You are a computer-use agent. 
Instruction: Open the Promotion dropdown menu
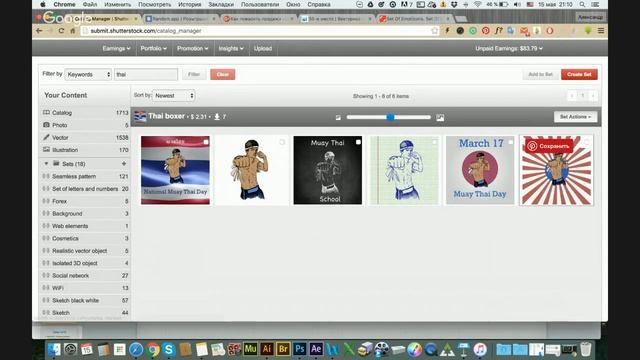(192, 49)
